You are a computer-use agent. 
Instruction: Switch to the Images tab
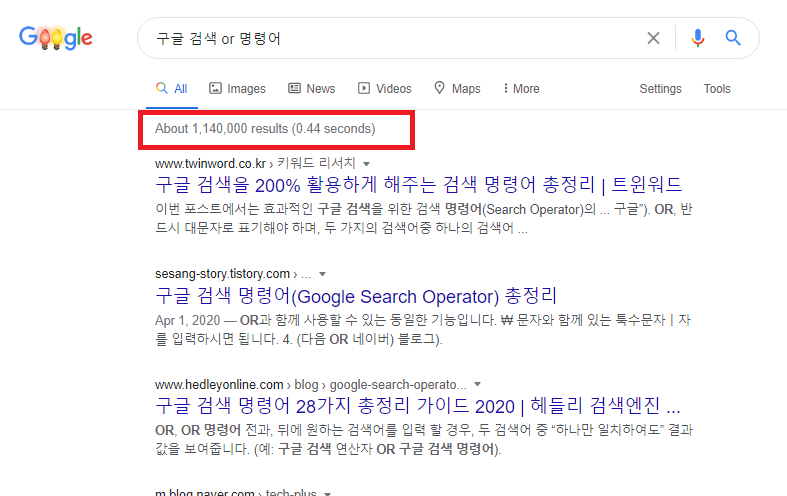[237, 89]
